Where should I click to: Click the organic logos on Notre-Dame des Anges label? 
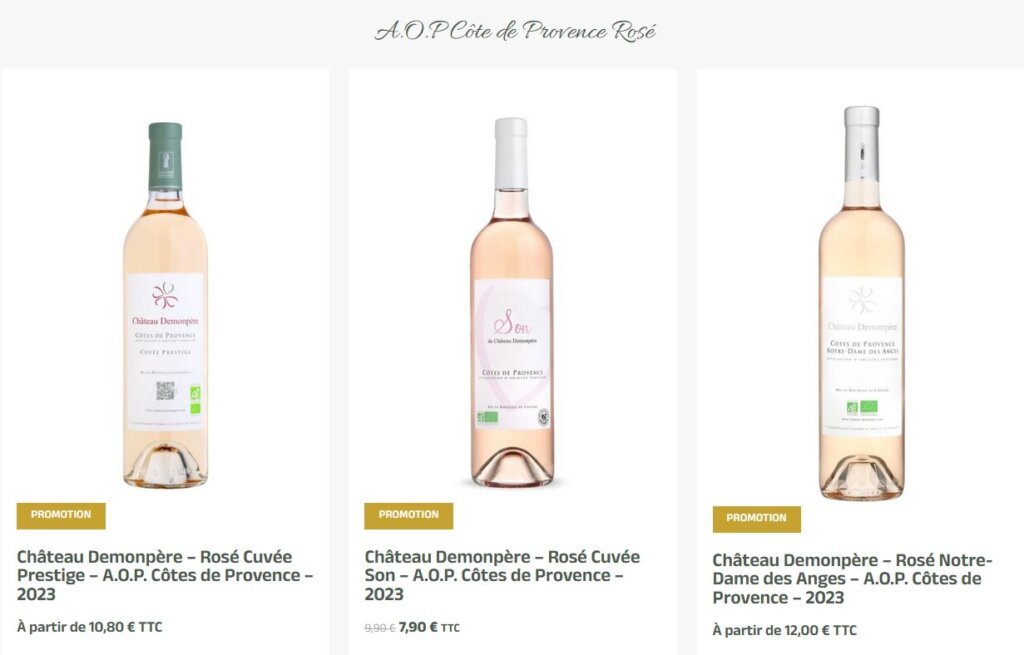click(861, 407)
